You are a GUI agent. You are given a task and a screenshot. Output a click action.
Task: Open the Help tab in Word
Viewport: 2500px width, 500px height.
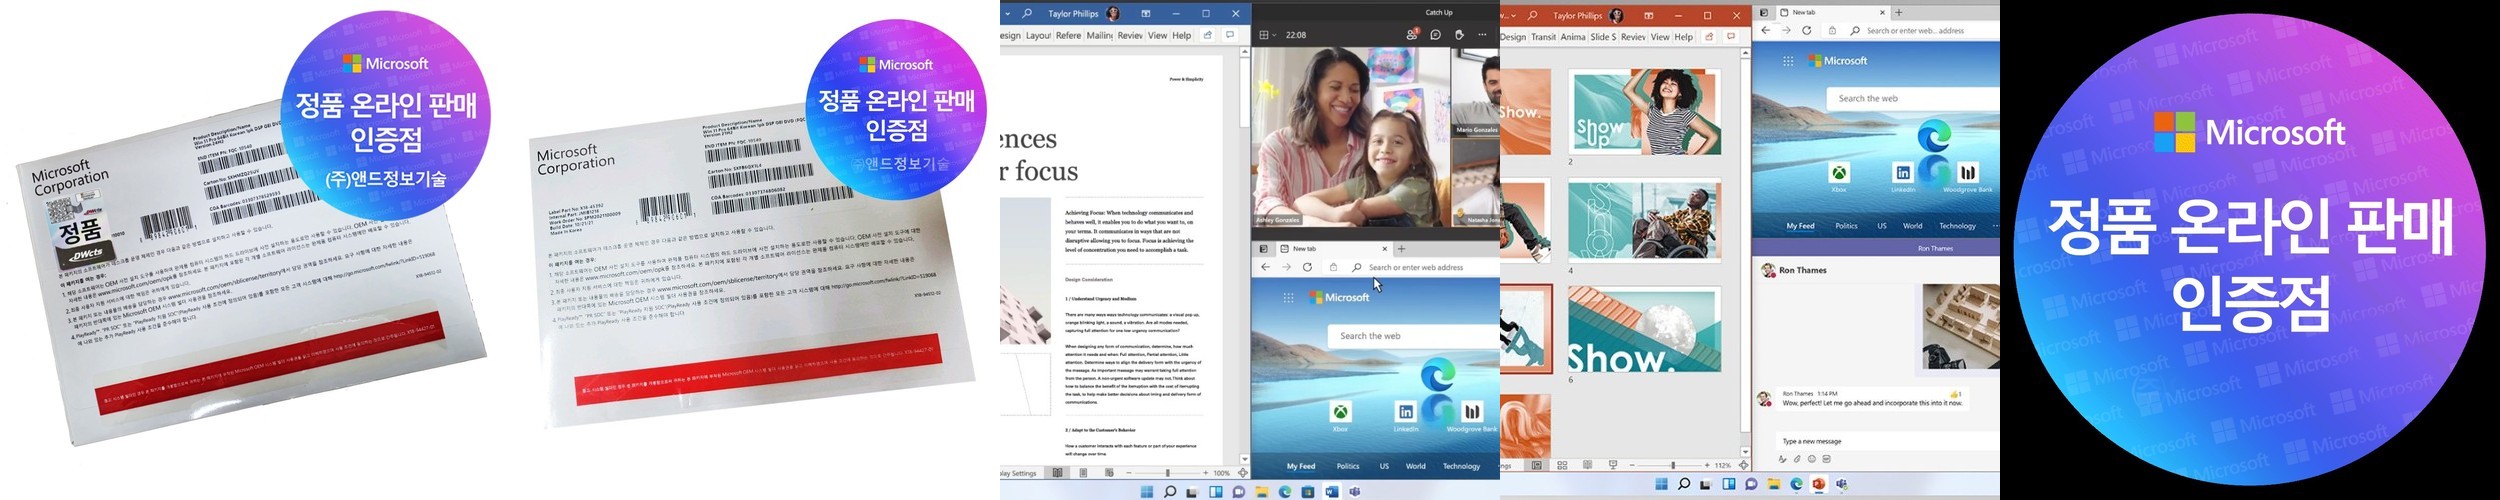tap(1182, 35)
